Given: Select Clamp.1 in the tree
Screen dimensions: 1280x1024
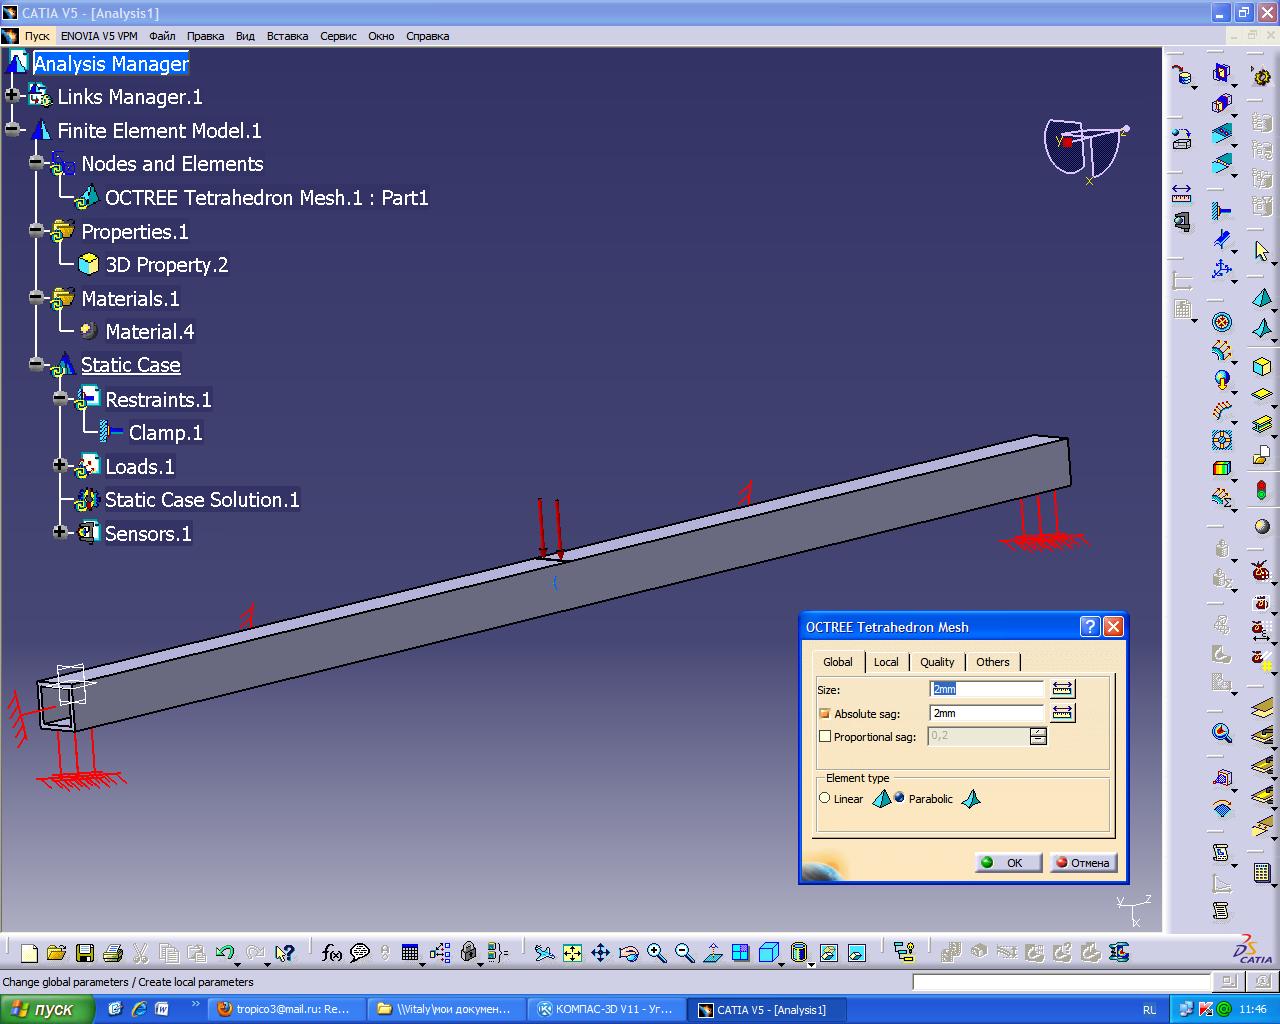Looking at the screenshot, I should pyautogui.click(x=166, y=433).
